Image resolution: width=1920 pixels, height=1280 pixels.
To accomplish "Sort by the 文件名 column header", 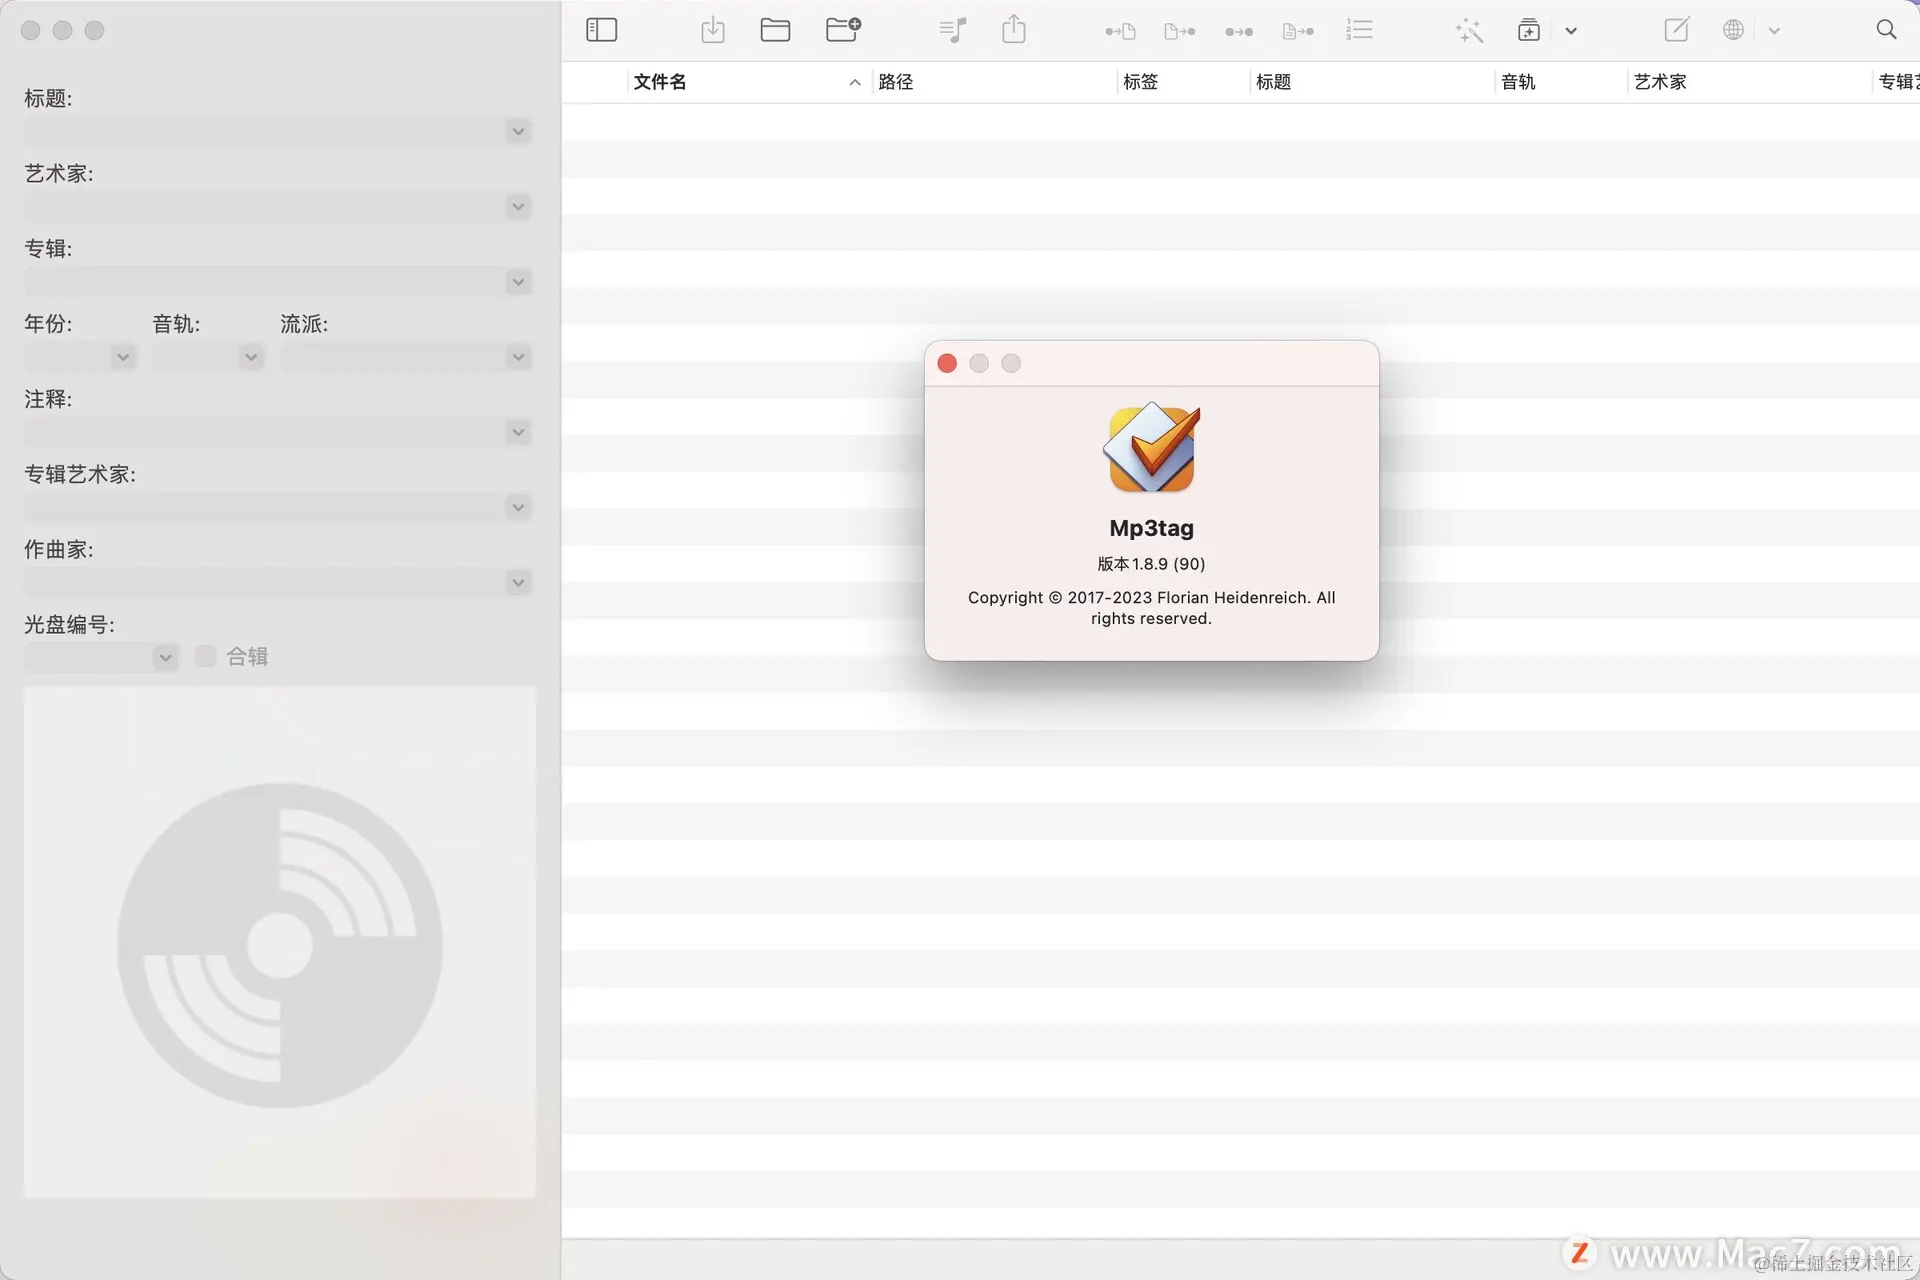I will (660, 82).
